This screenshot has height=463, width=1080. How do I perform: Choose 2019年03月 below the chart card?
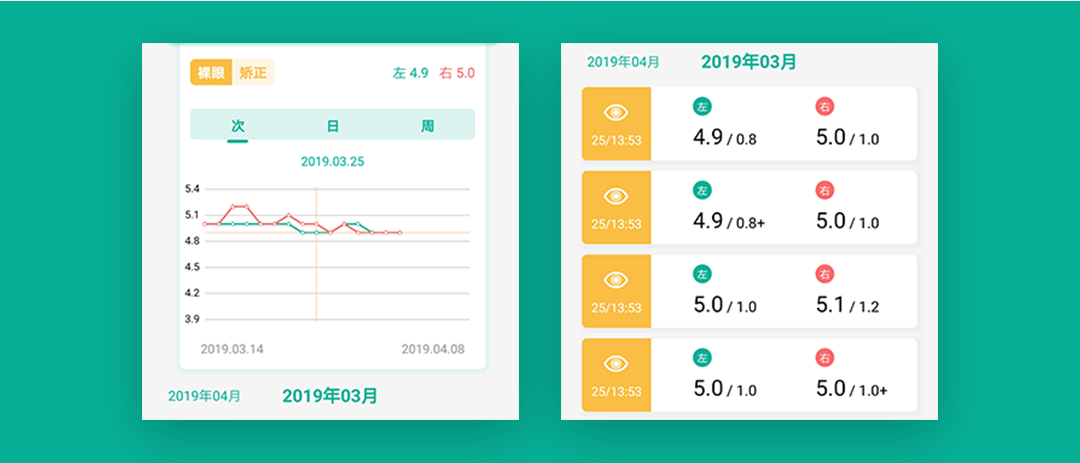(330, 396)
